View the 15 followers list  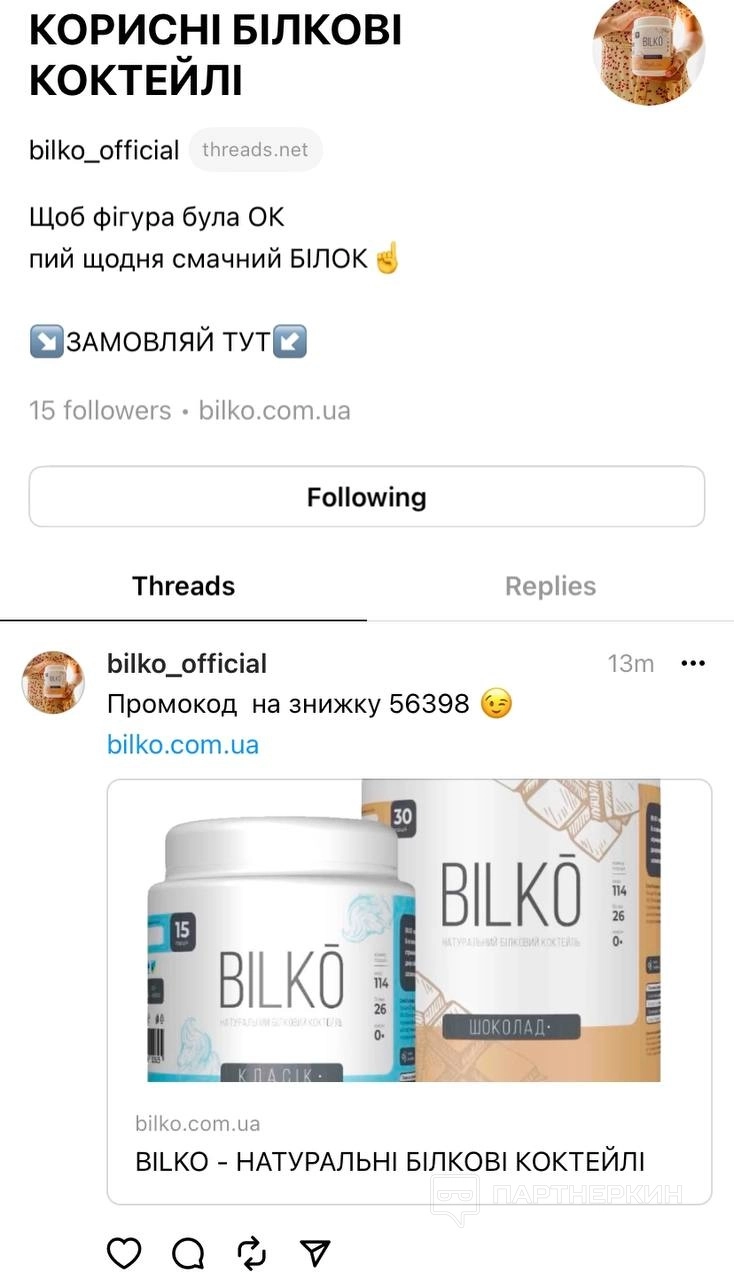(100, 410)
